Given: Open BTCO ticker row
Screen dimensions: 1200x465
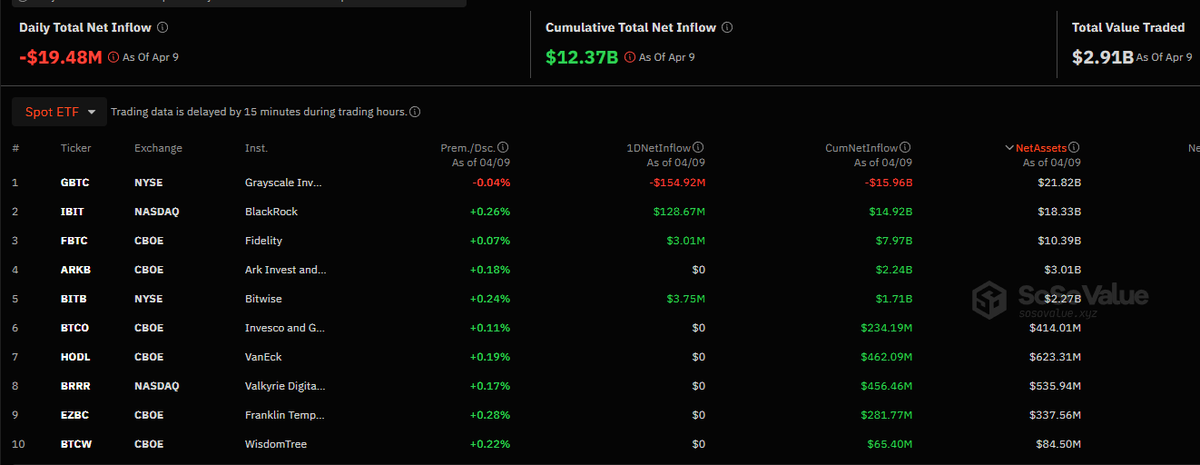Looking at the screenshot, I should pos(76,328).
